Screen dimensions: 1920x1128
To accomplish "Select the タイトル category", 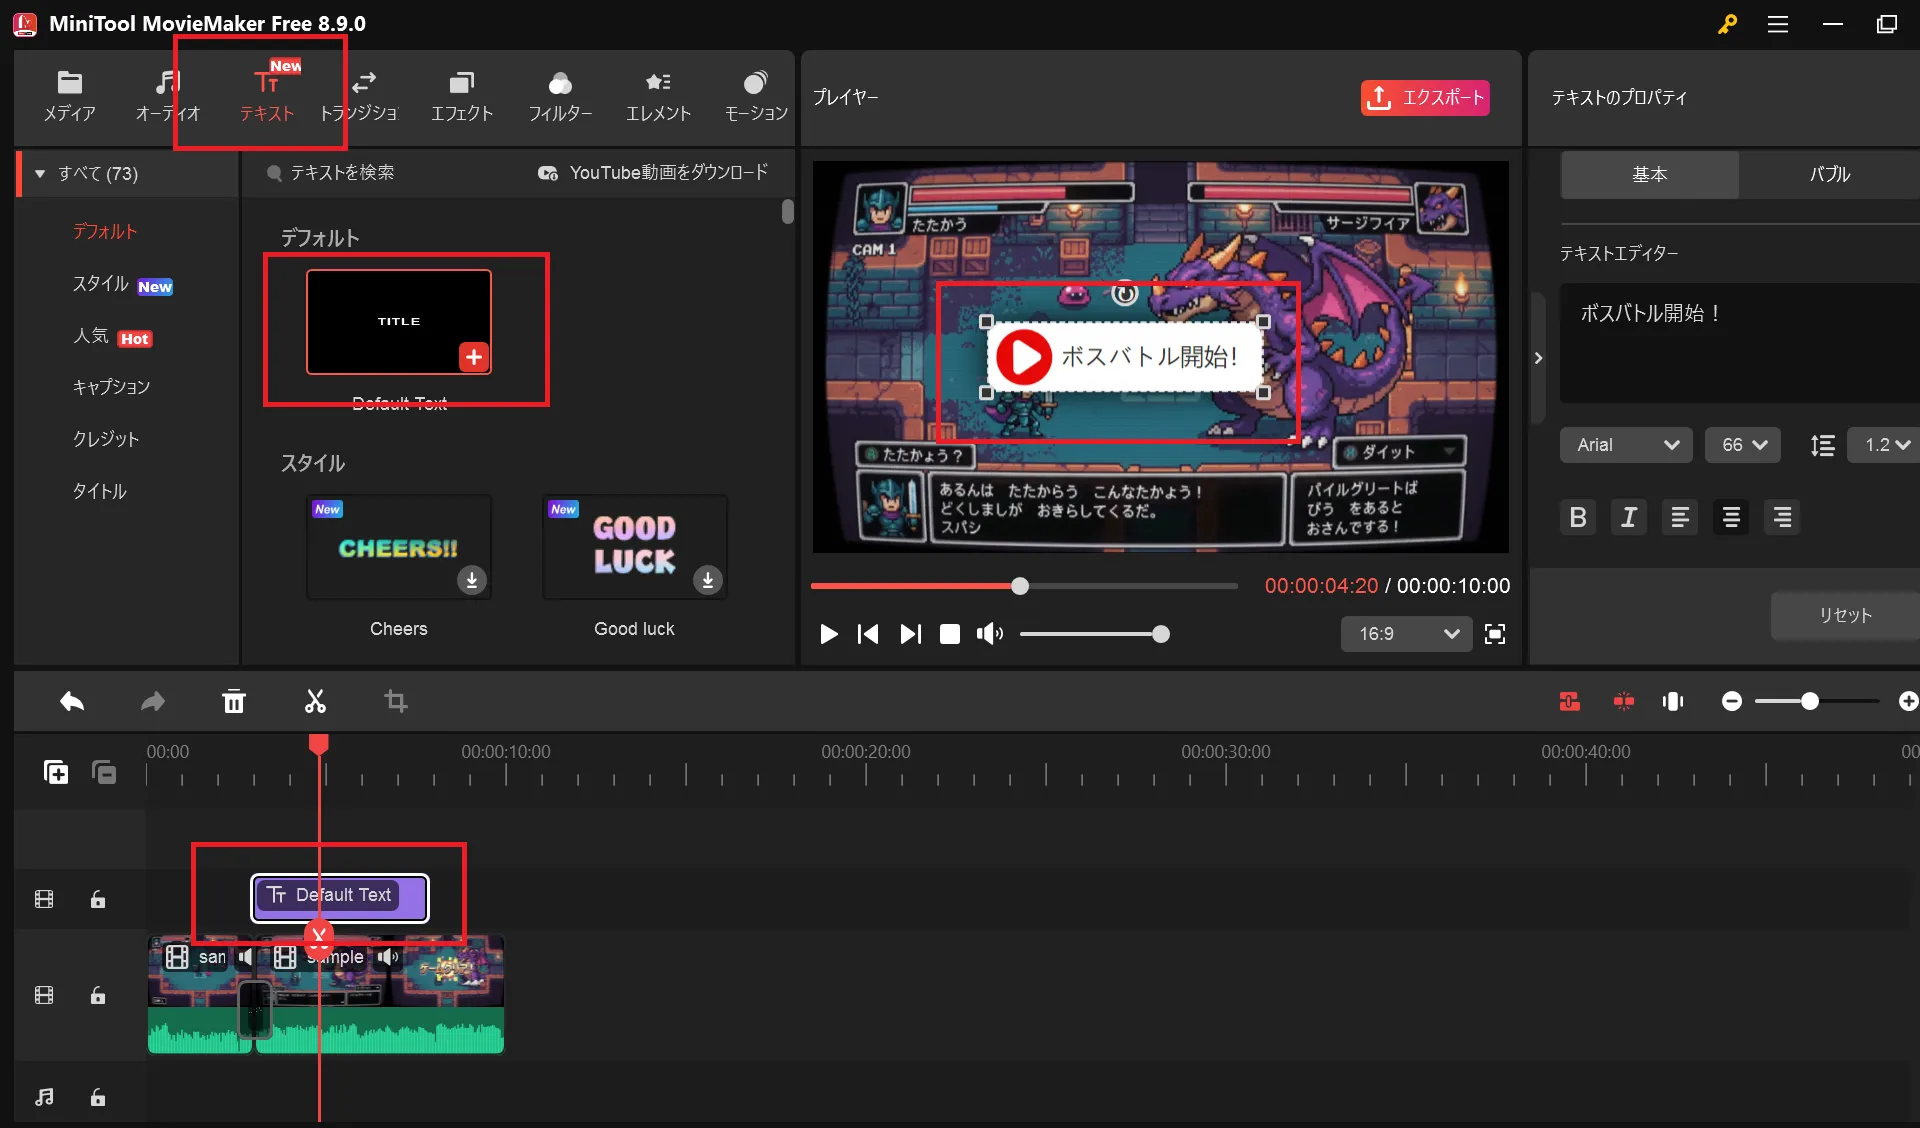I will point(99,491).
